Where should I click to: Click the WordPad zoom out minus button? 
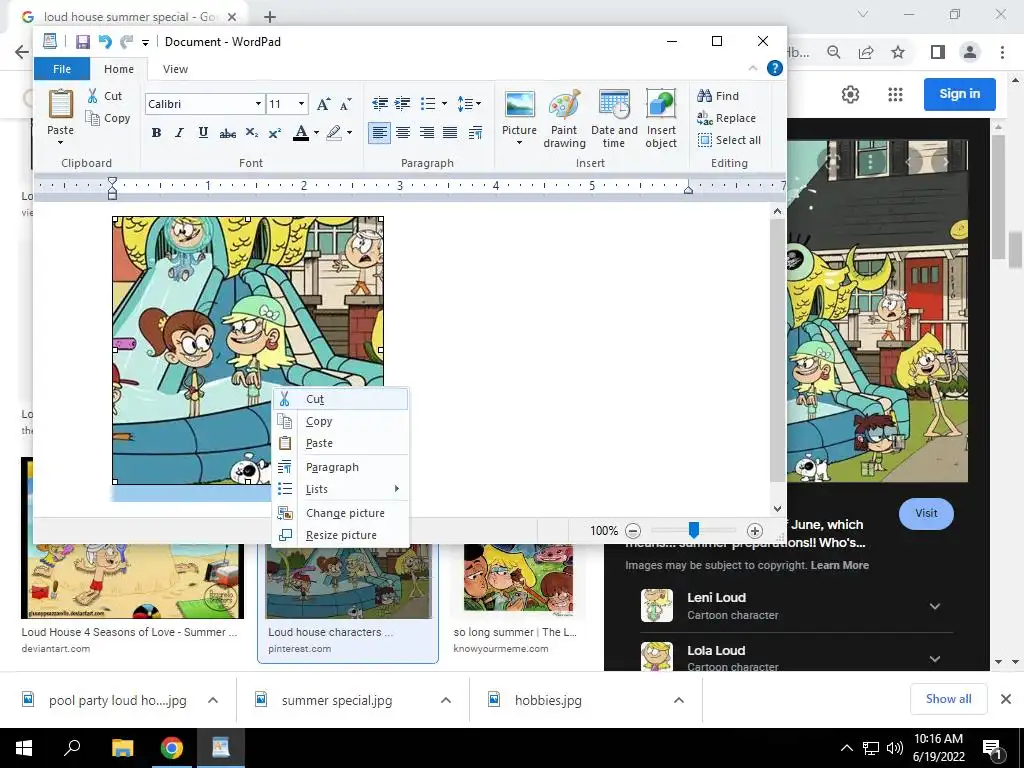tap(633, 531)
